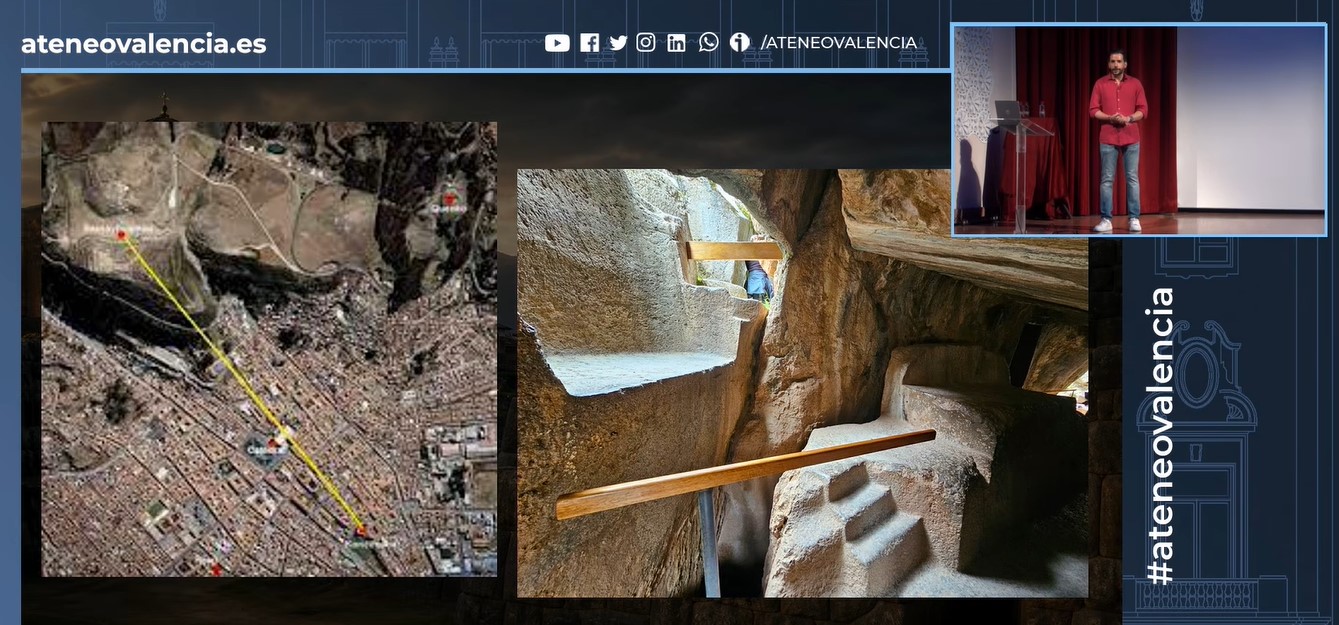
Task: Open the YouTube icon in header
Action: point(557,43)
